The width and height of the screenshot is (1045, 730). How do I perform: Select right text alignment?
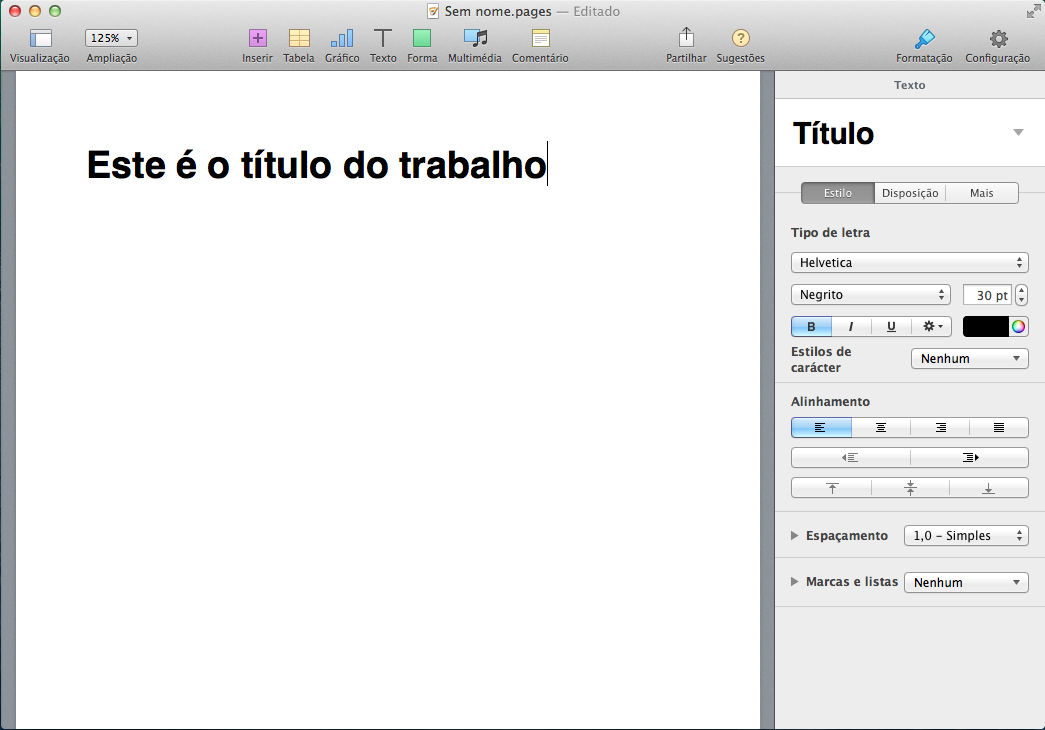940,427
